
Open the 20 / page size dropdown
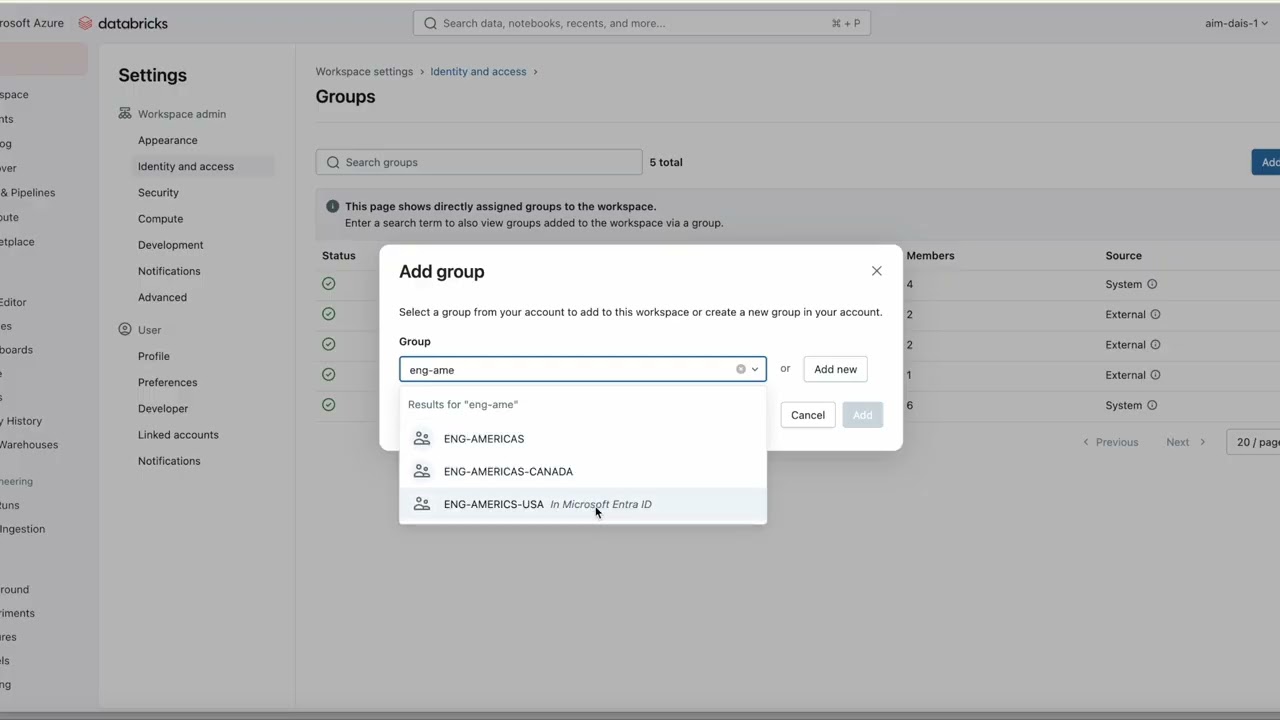pyautogui.click(x=1256, y=442)
